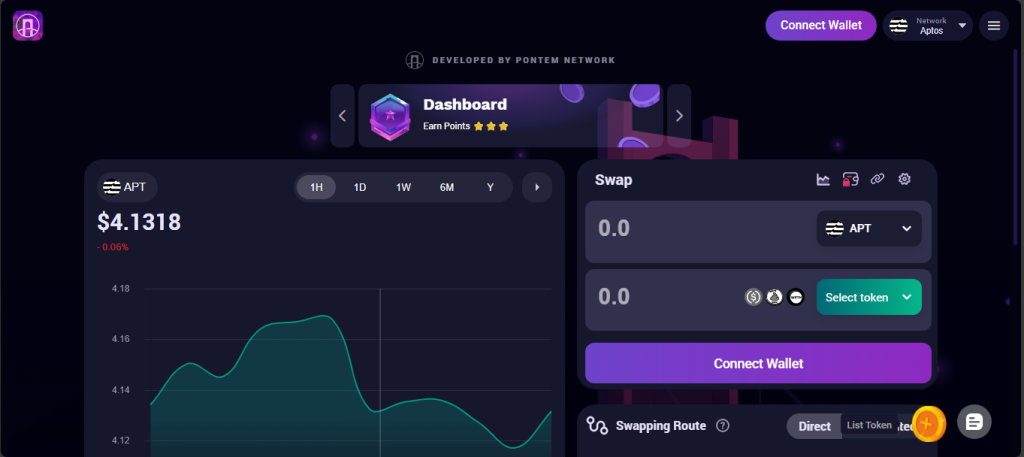Click the red wallet icon in Swap header
The width and height of the screenshot is (1024, 457).
(850, 180)
